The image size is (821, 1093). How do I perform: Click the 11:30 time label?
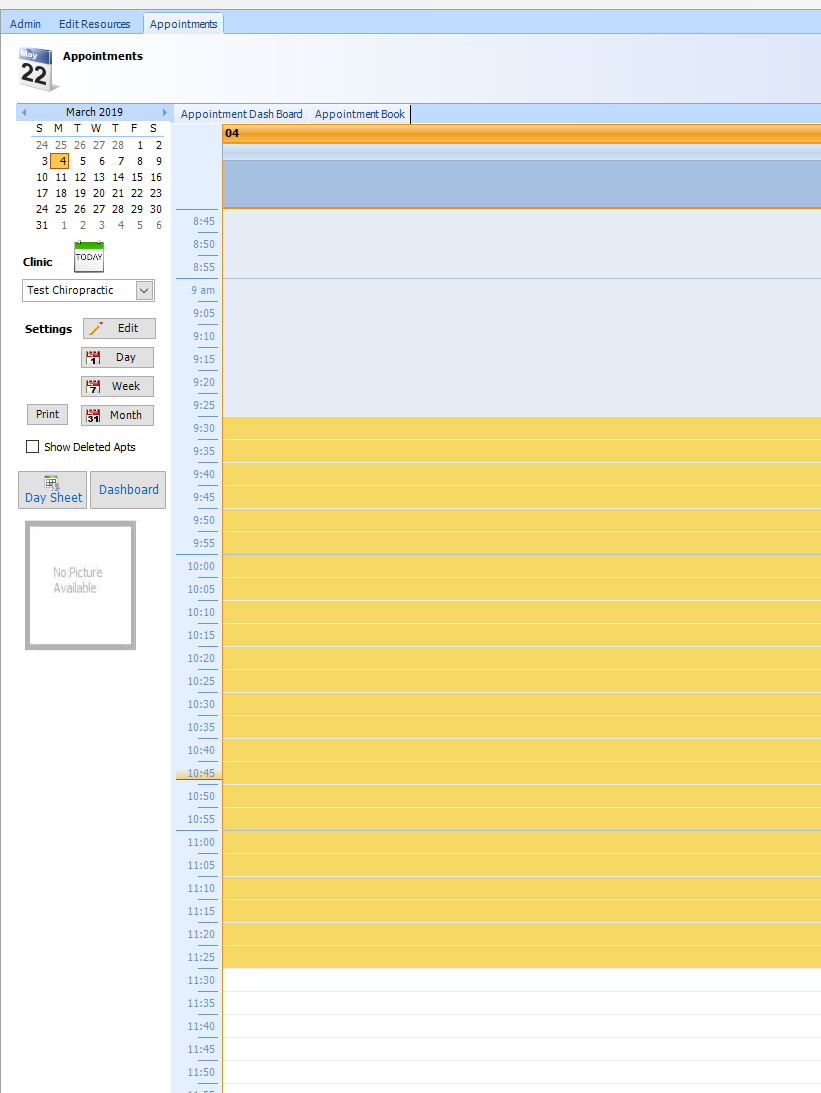201,980
